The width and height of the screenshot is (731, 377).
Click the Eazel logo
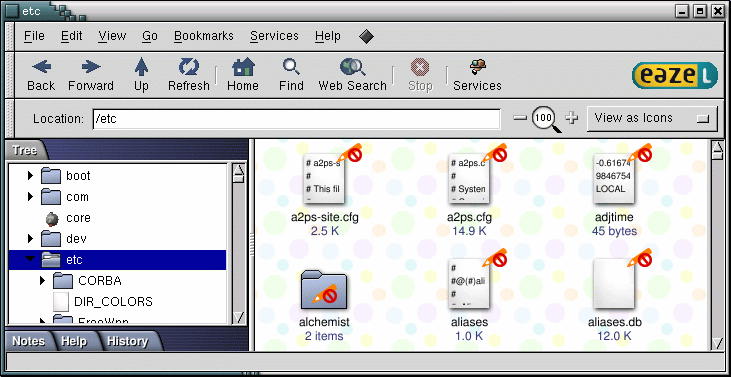pyautogui.click(x=675, y=75)
